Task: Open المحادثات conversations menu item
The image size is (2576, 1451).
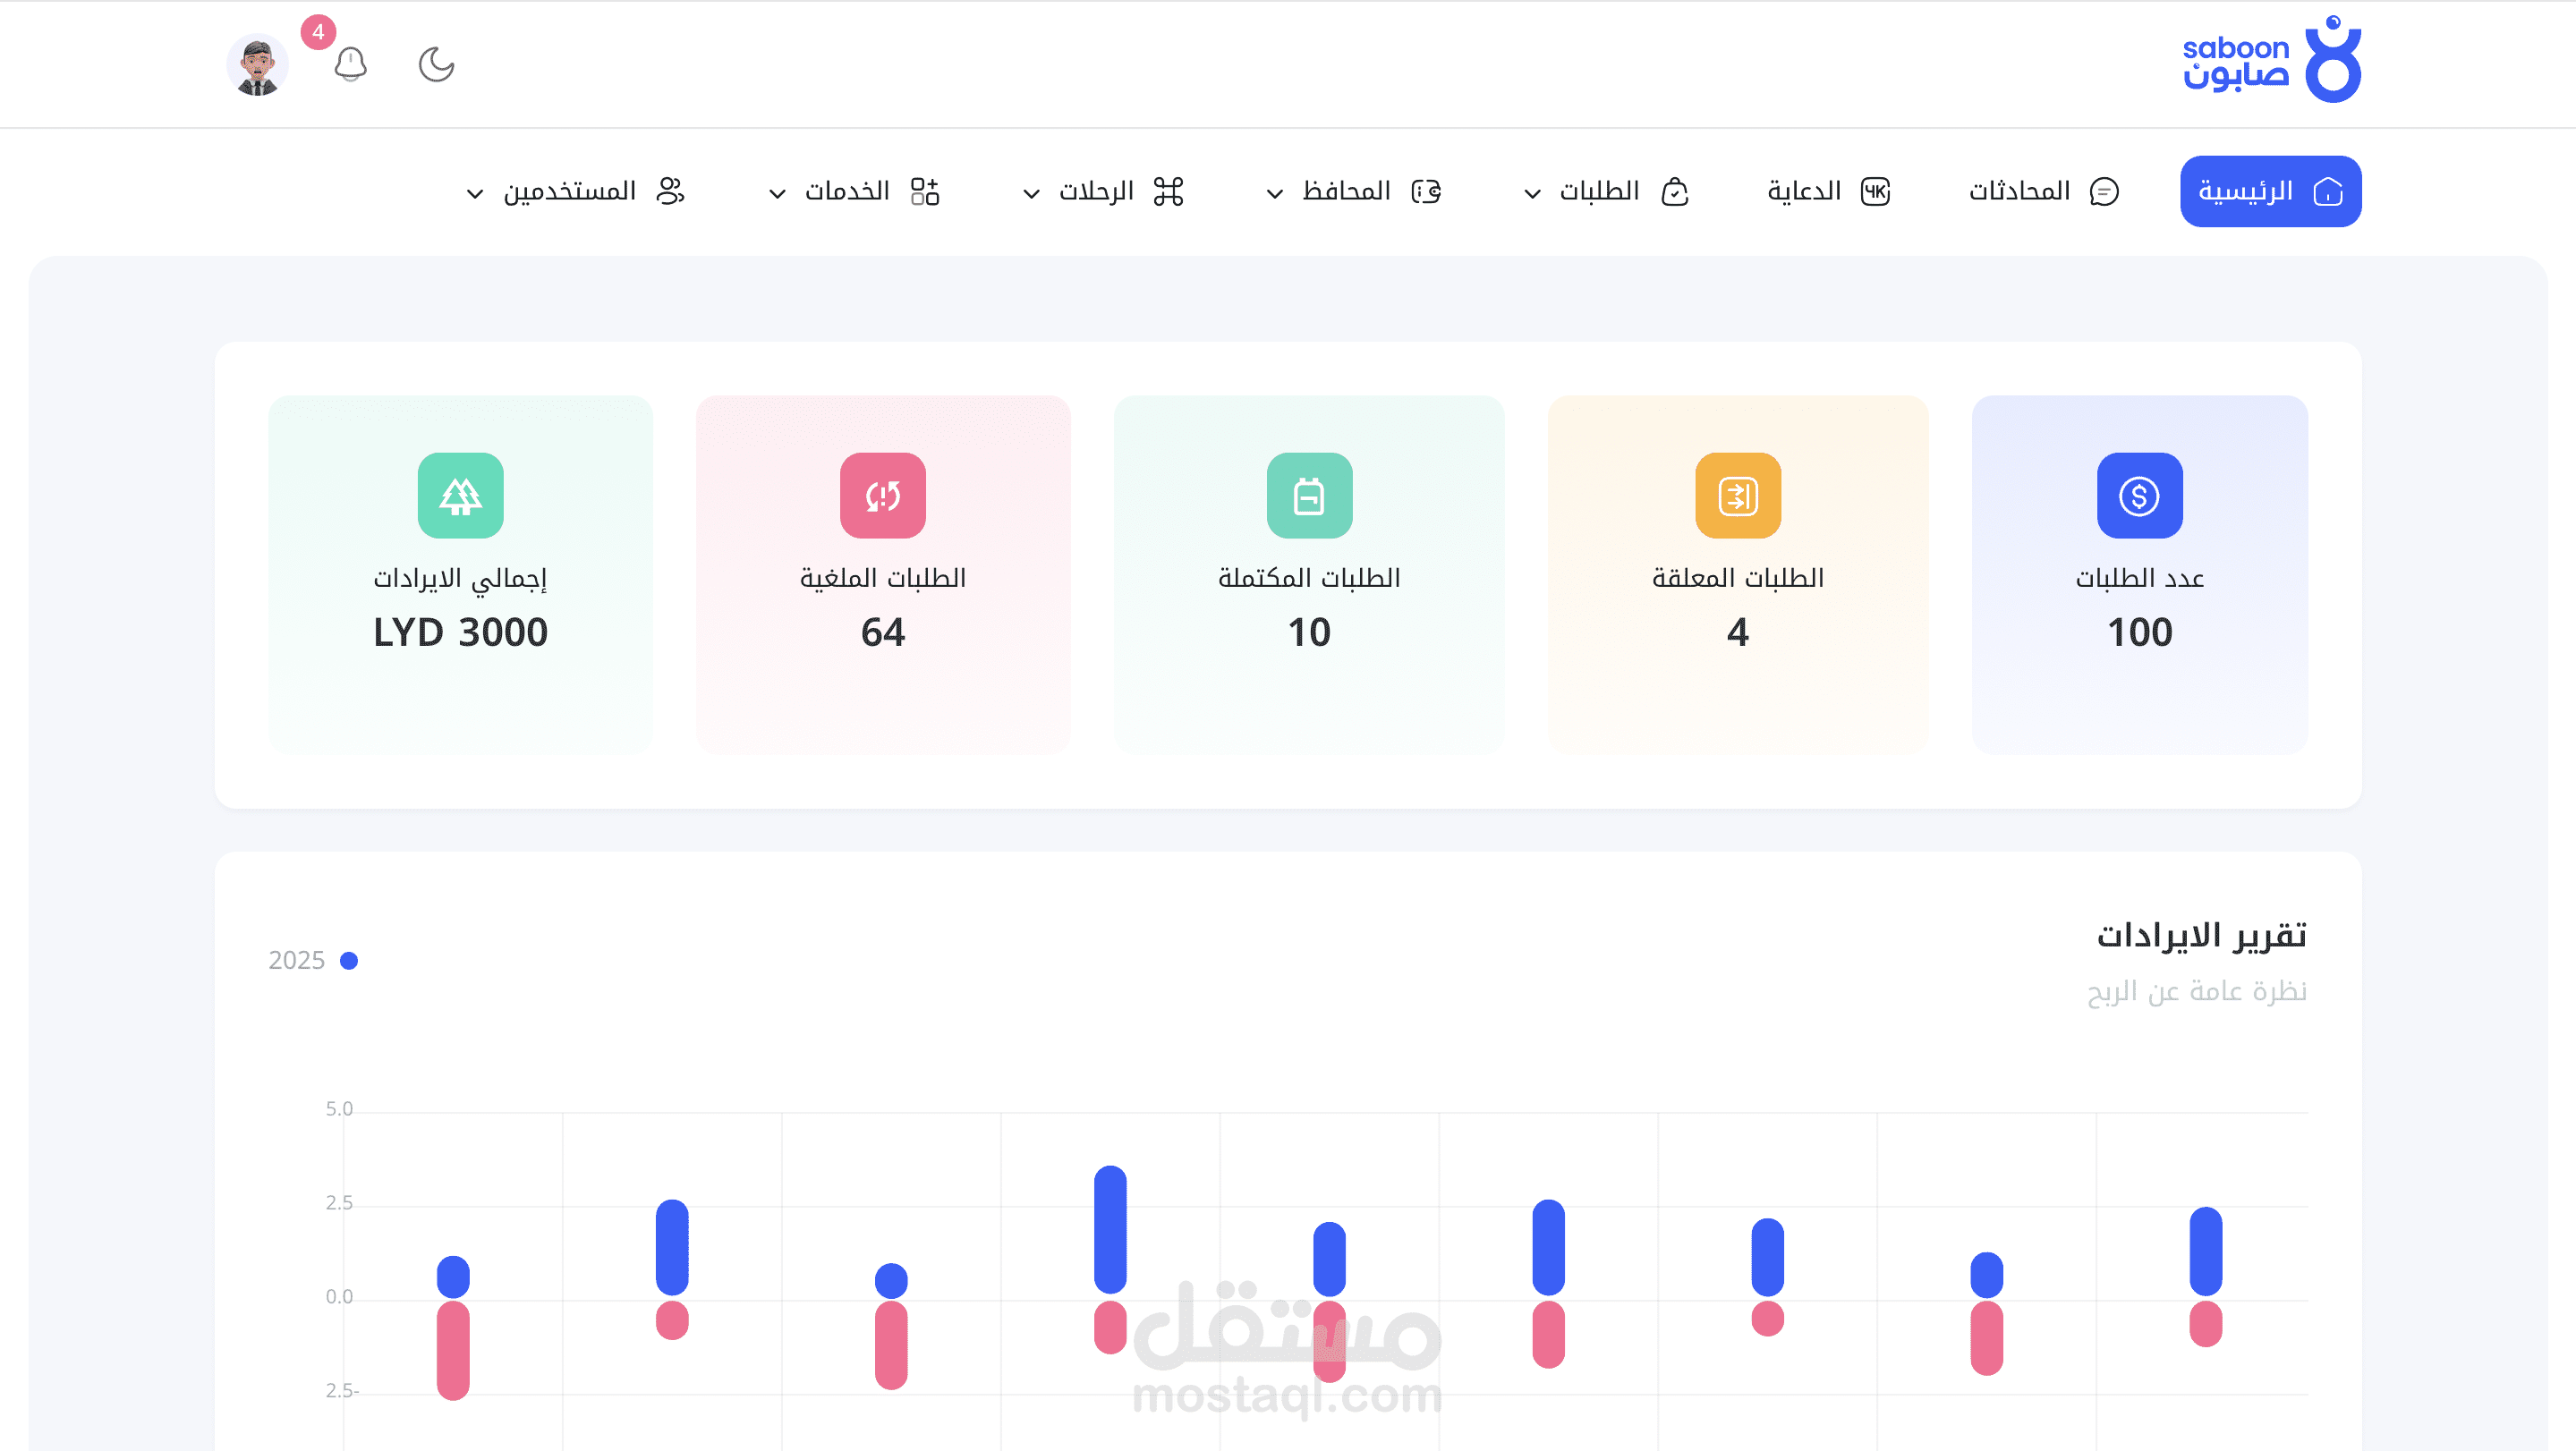Action: pyautogui.click(x=2043, y=191)
